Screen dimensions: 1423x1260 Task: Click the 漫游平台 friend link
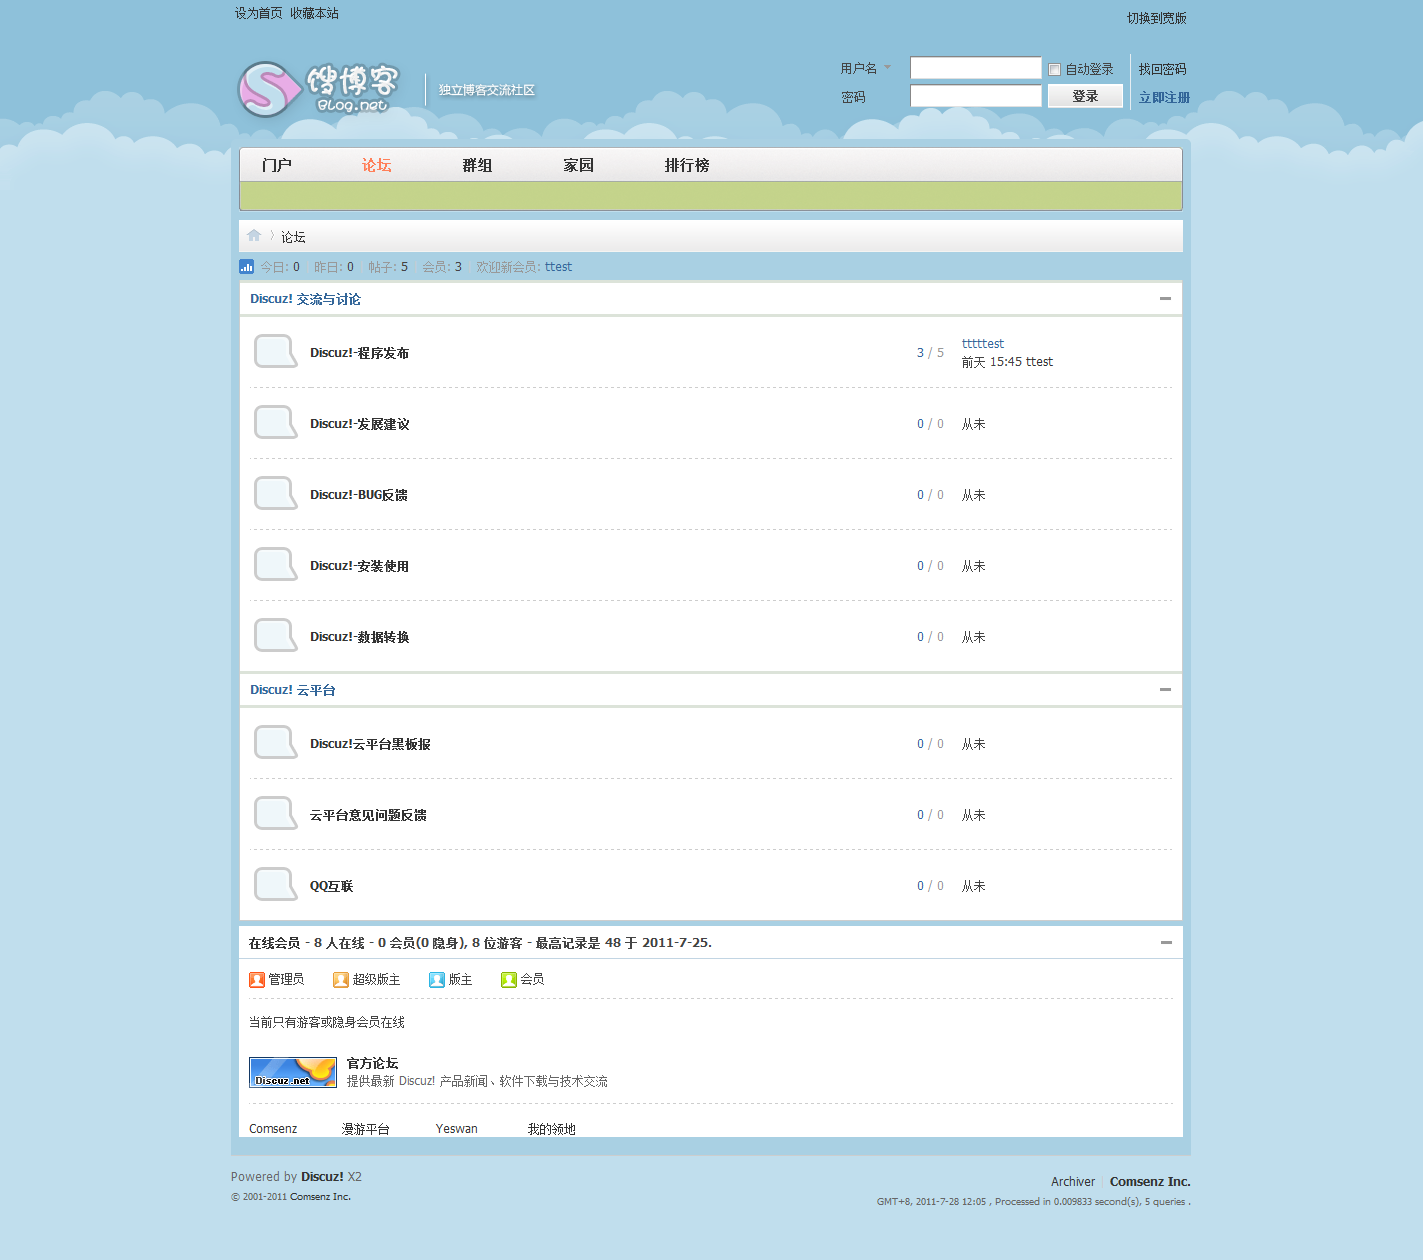pos(366,1128)
